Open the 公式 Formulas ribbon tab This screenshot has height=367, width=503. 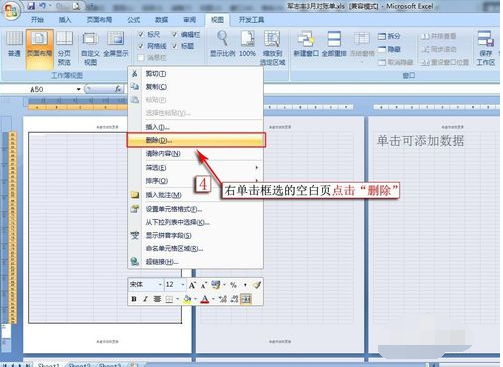(x=134, y=20)
